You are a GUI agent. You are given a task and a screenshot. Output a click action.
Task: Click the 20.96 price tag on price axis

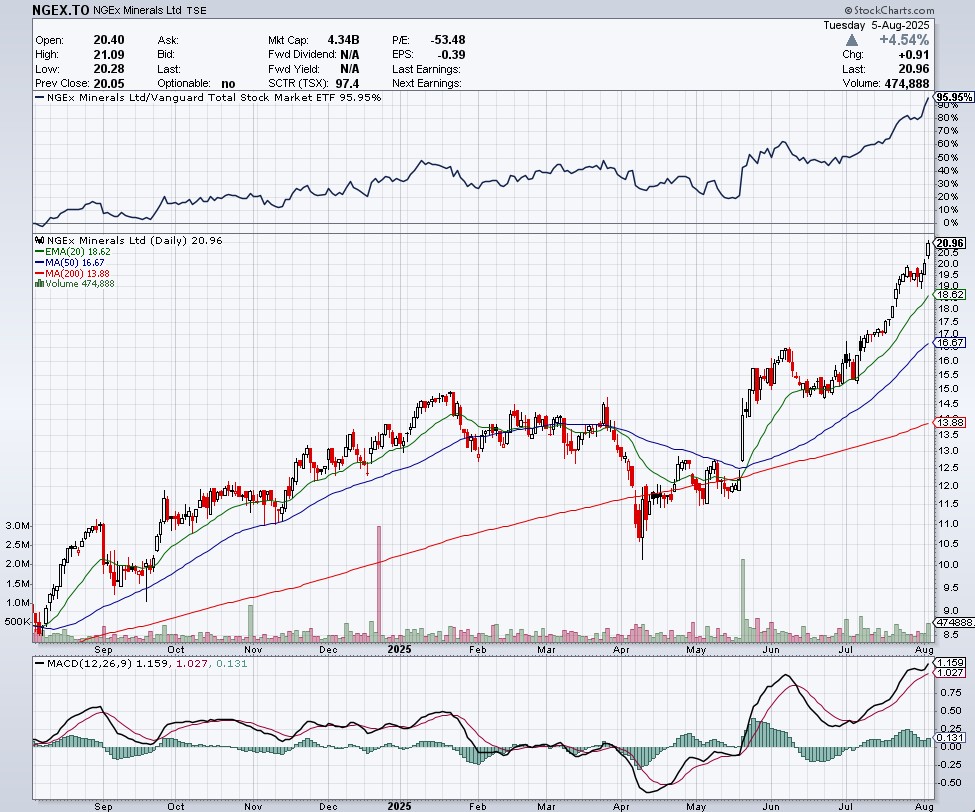coord(950,243)
